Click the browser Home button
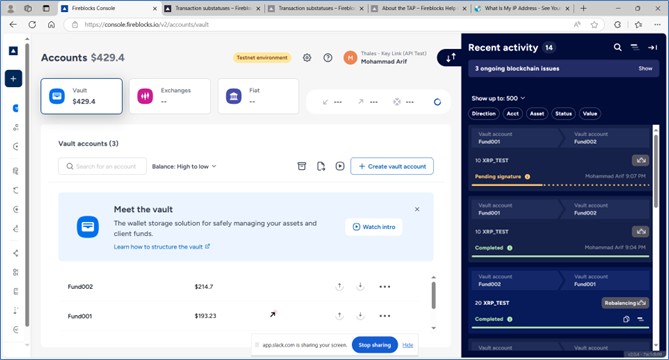This screenshot has width=669, height=360. point(51,25)
